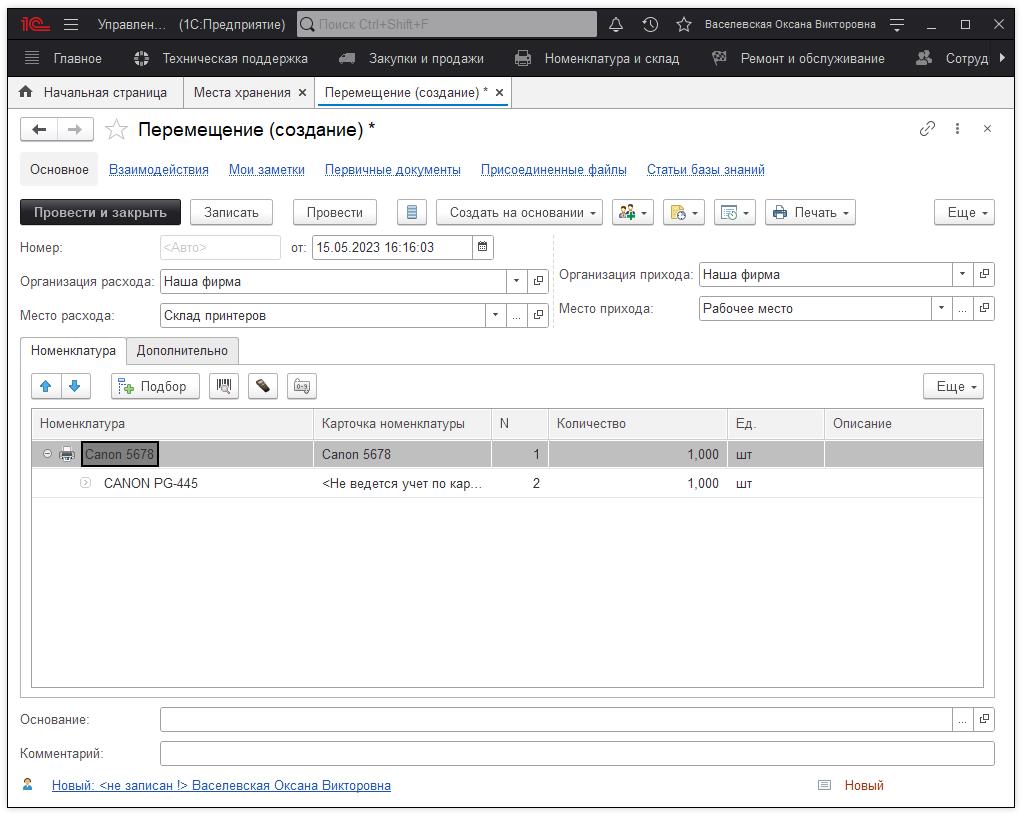Add document to favorites with star icon
1022x815 pixels.
pos(117,130)
